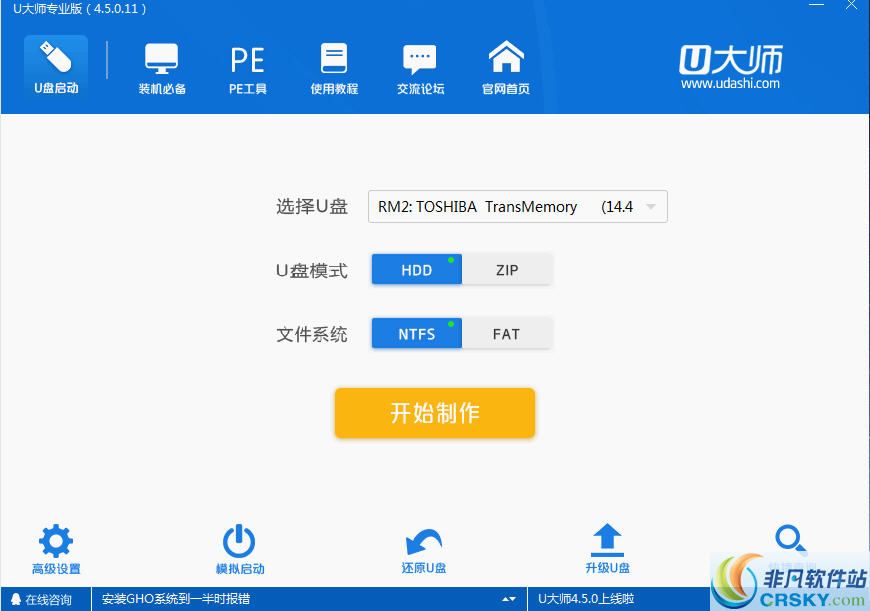Viewport: 870px width, 611px height.
Task: Switch U盘模式 to ZIP
Action: tap(507, 269)
